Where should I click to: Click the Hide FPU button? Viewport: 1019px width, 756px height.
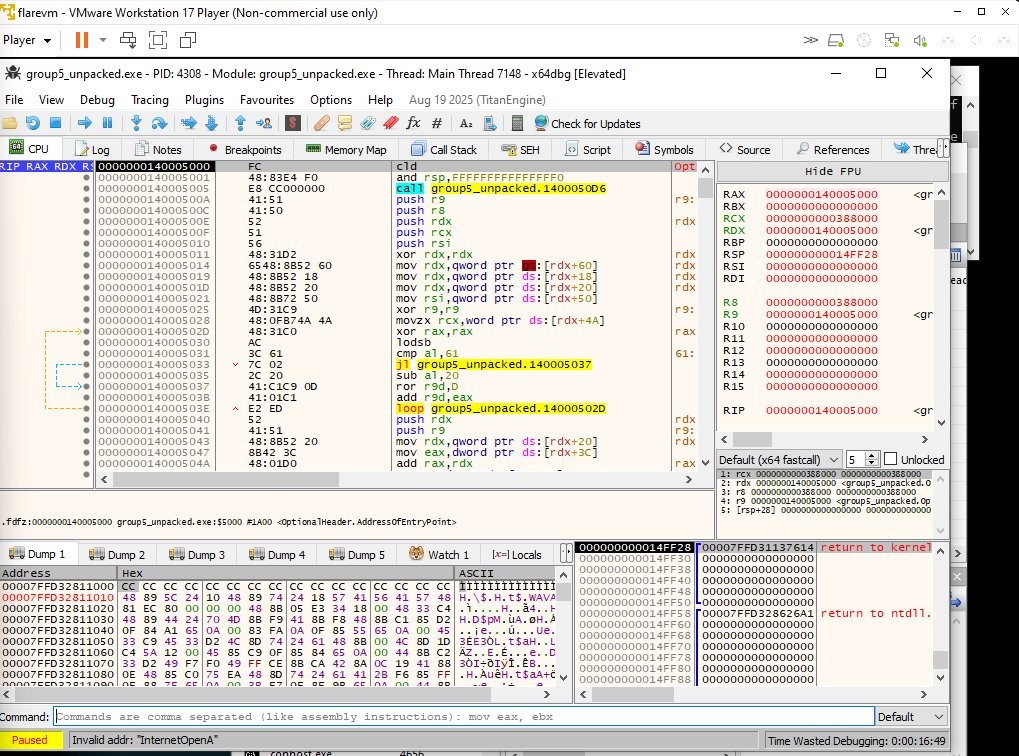click(x=832, y=171)
